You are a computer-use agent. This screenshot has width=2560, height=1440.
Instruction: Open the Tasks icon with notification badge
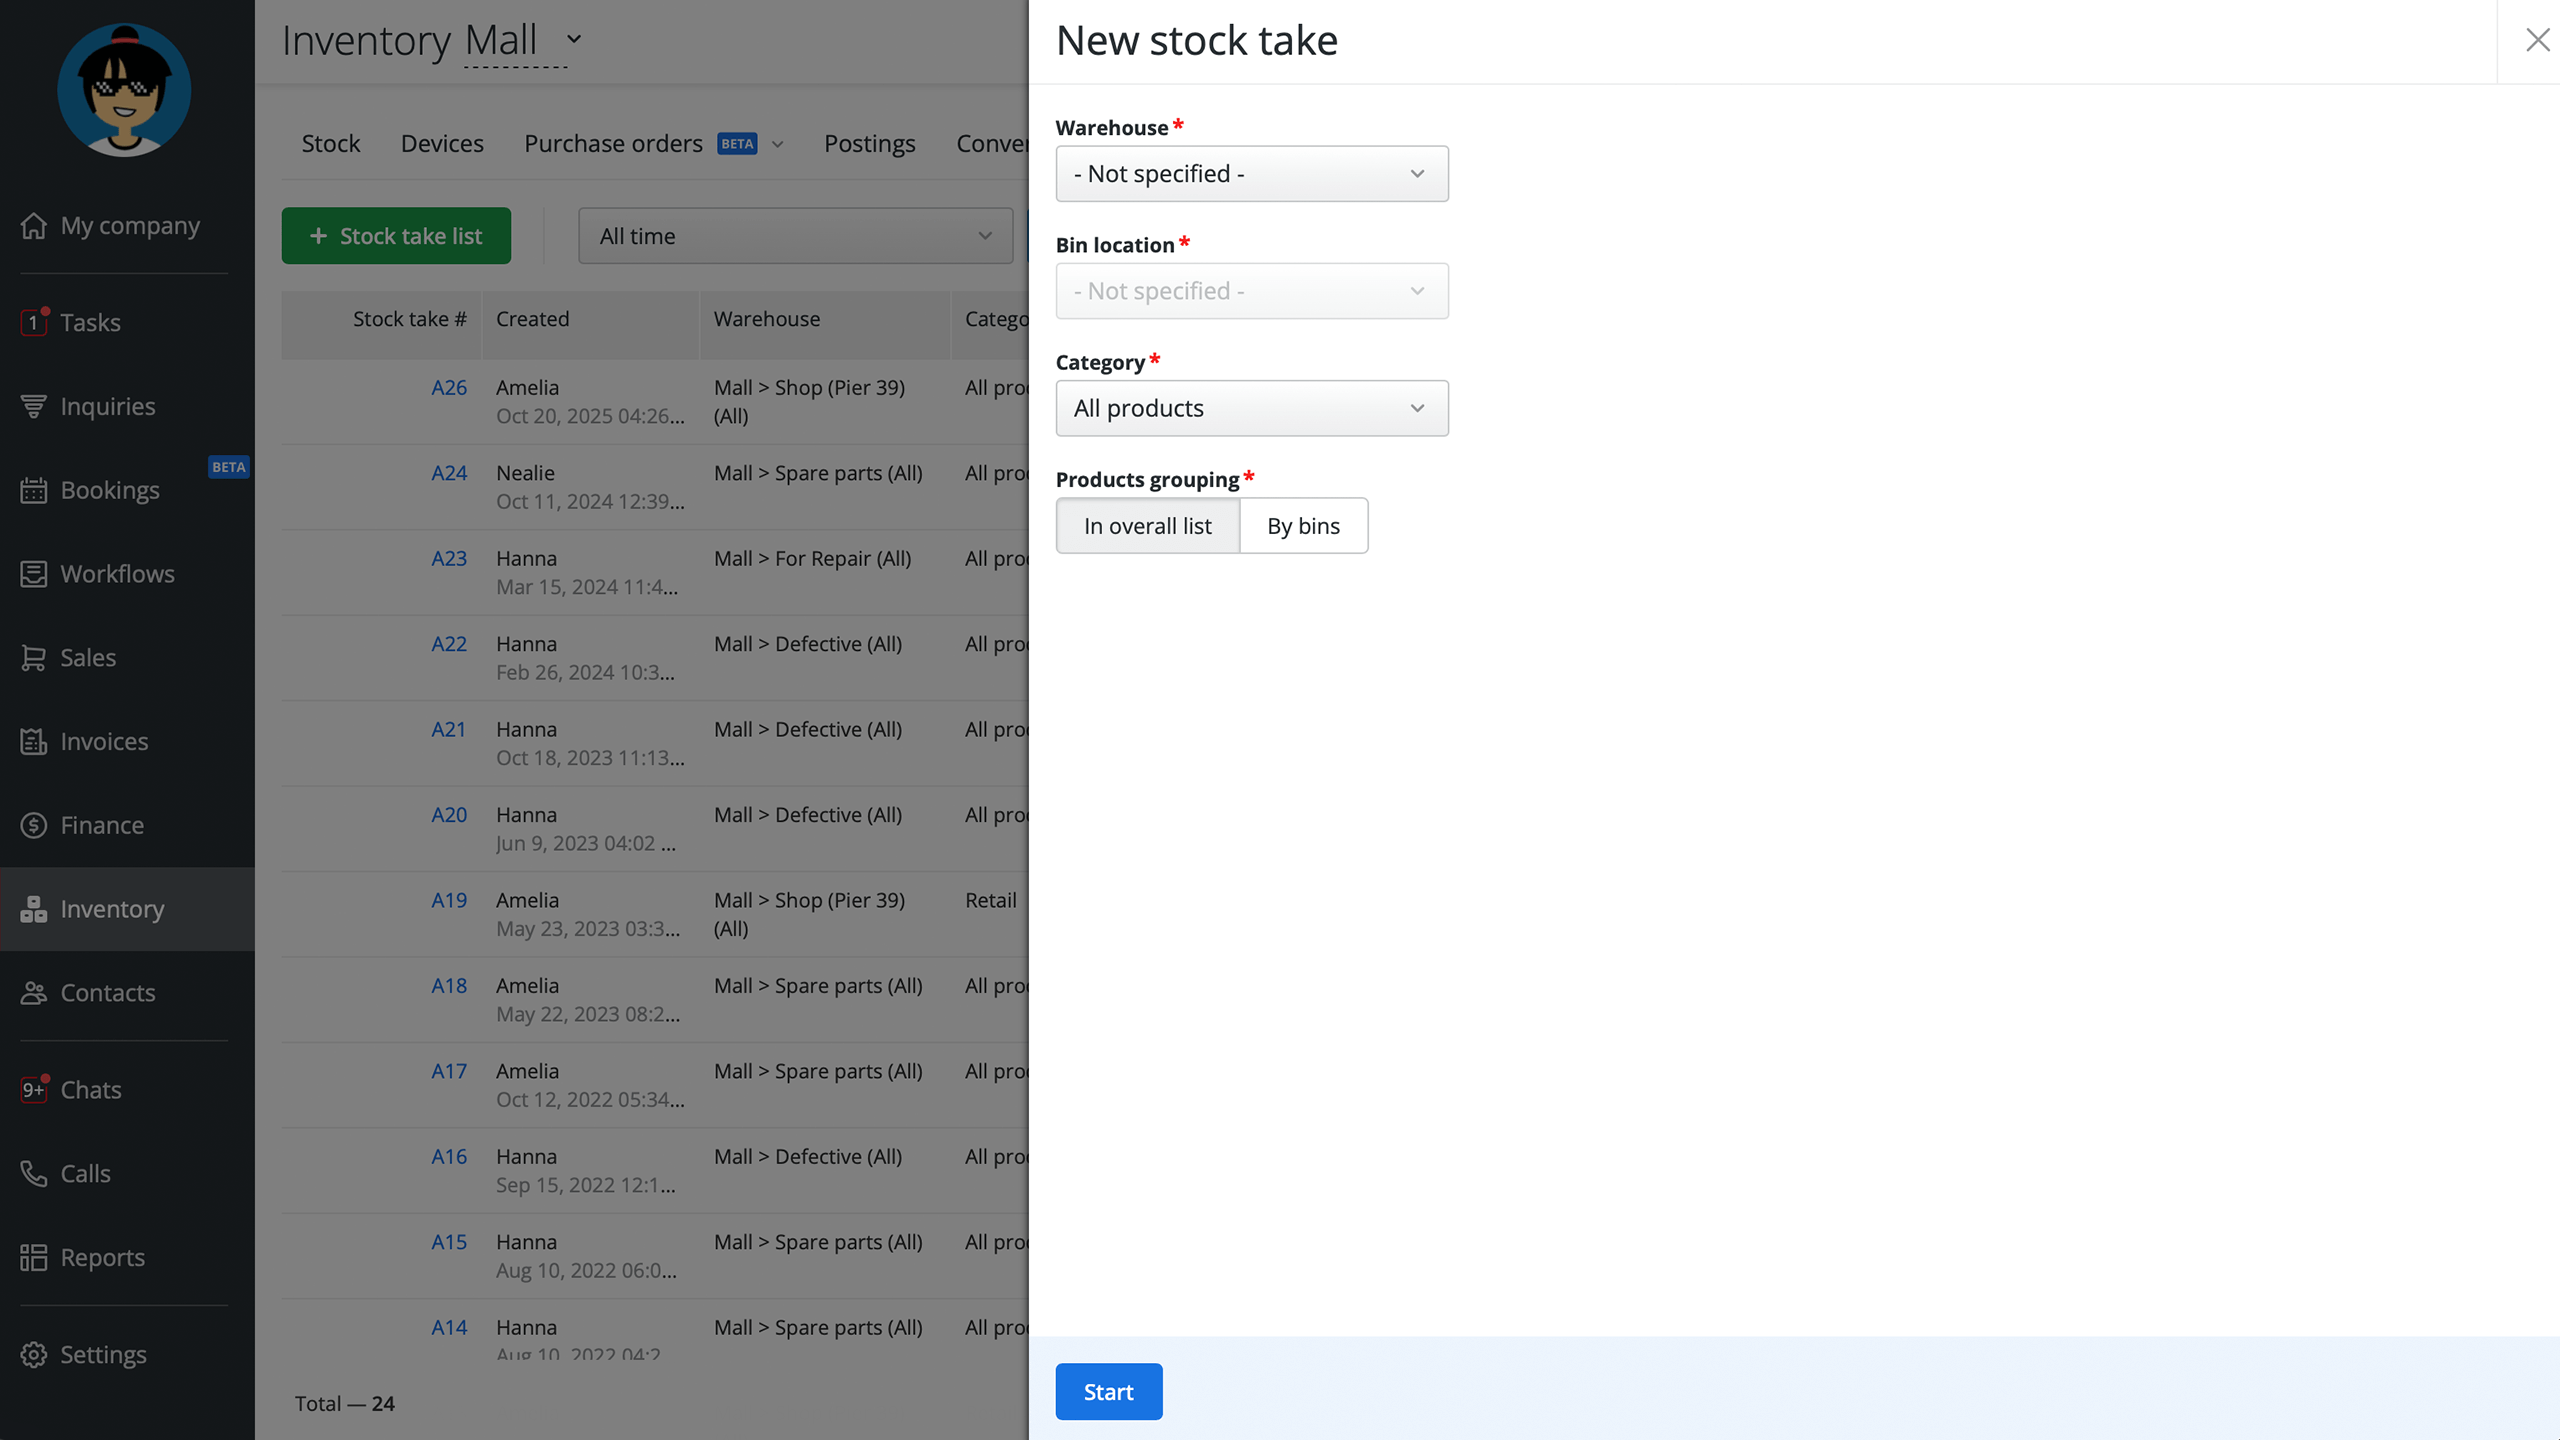click(x=34, y=322)
